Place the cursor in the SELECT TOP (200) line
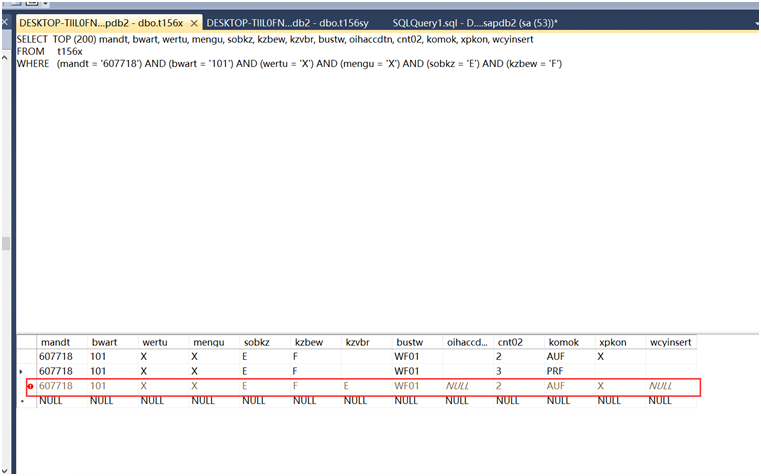This screenshot has width=761, height=476. point(275,39)
